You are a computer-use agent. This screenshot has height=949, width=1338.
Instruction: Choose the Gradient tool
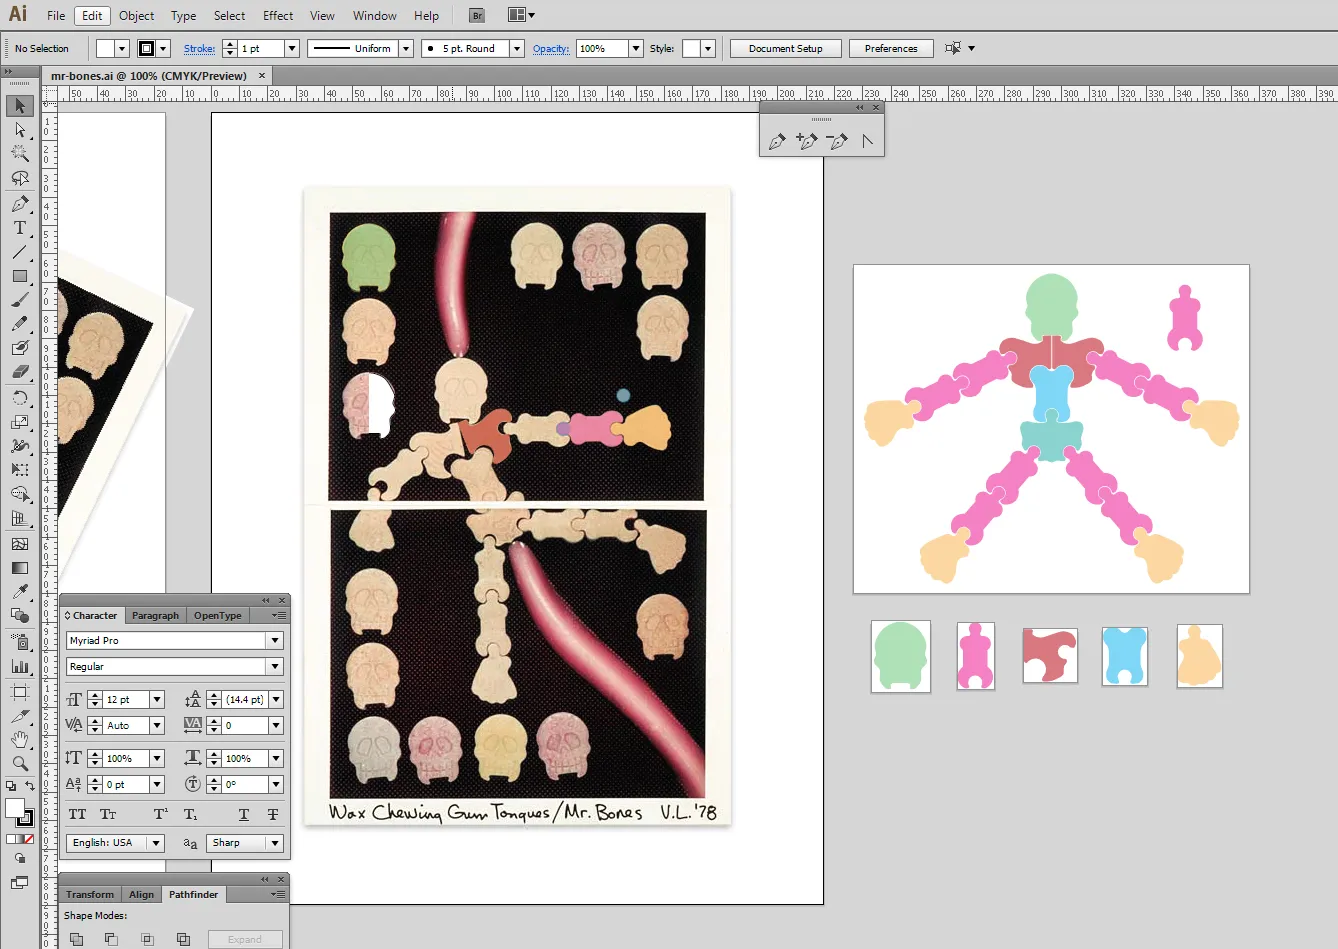click(20, 568)
